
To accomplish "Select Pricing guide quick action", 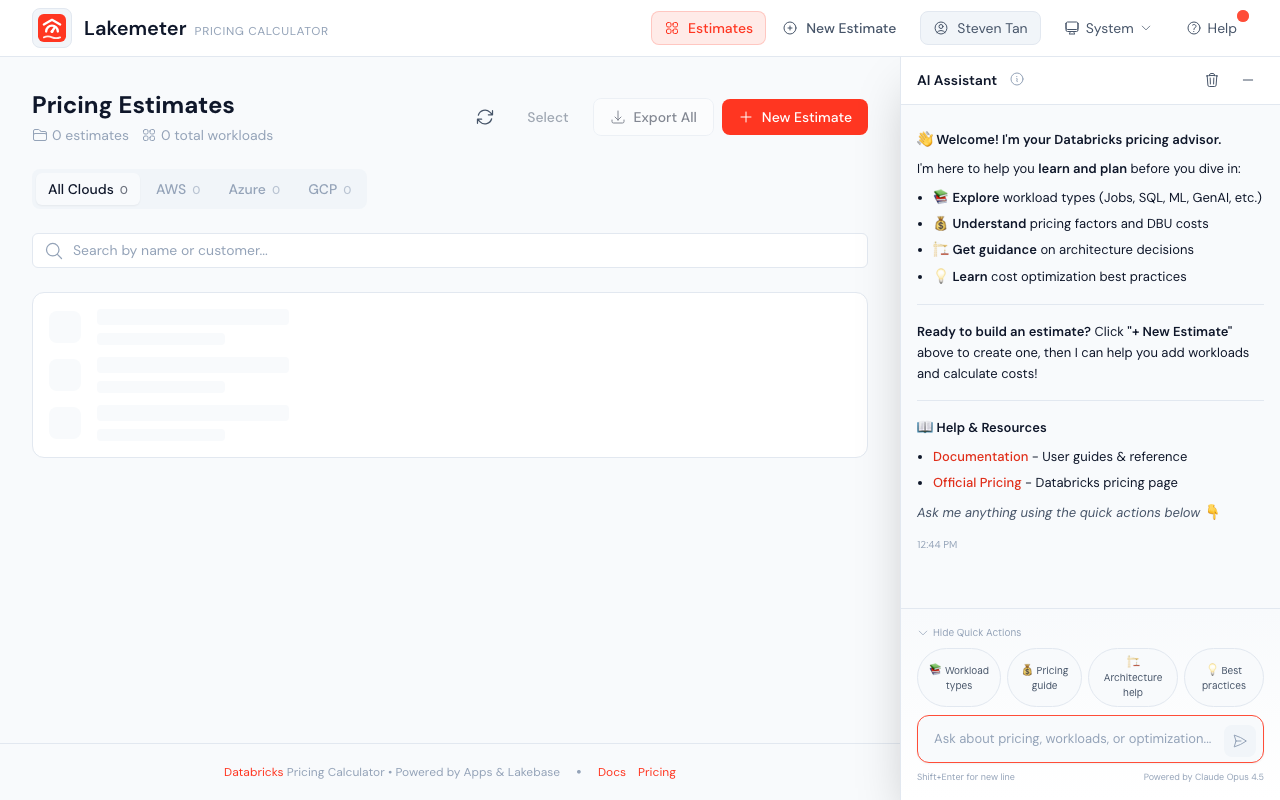I will pyautogui.click(x=1044, y=678).
